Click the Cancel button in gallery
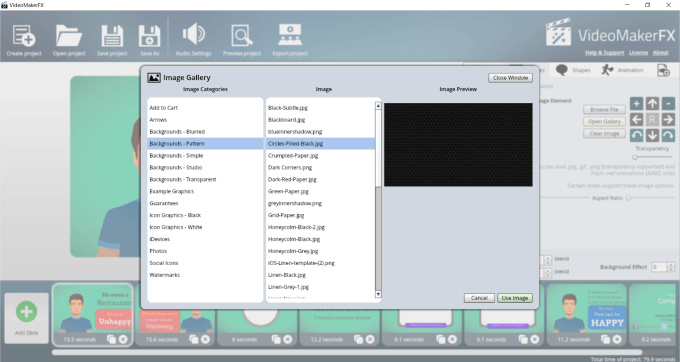The image size is (680, 362). 479,298
